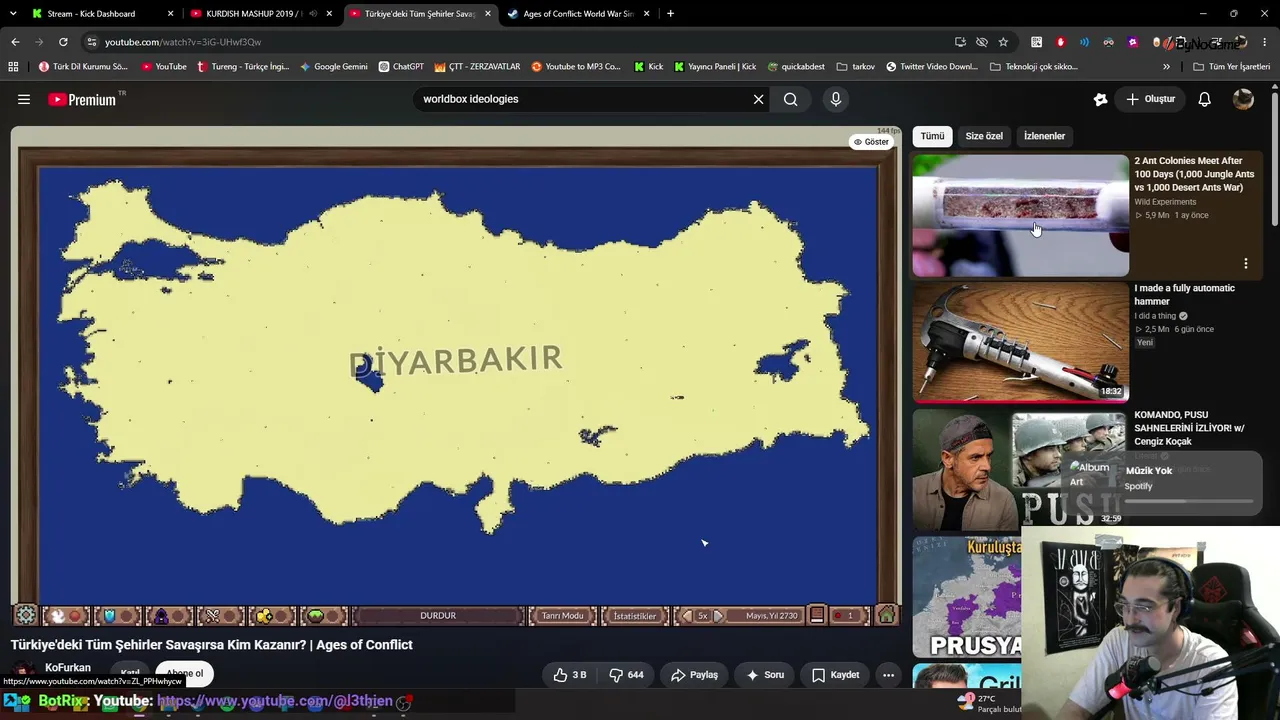The height and width of the screenshot is (720, 1280).
Task: Save the video with Kaydet
Action: click(x=835, y=675)
